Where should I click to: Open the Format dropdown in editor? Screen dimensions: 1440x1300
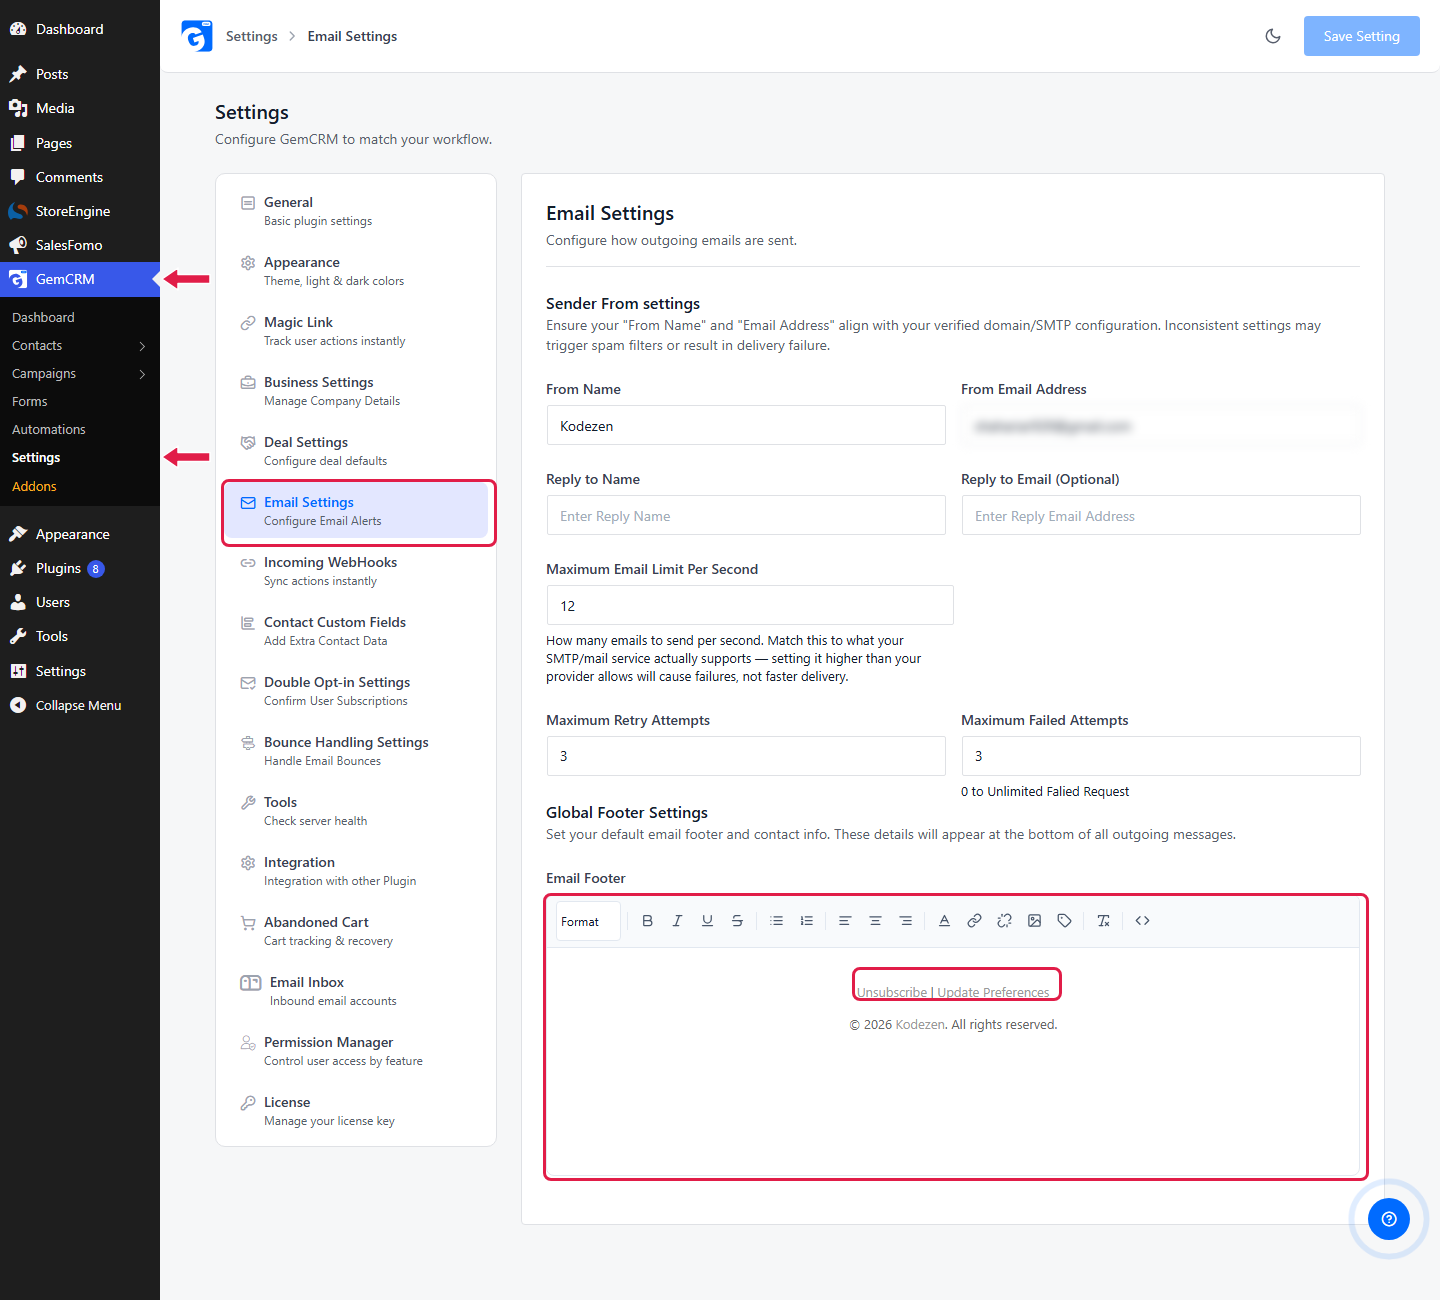point(588,921)
